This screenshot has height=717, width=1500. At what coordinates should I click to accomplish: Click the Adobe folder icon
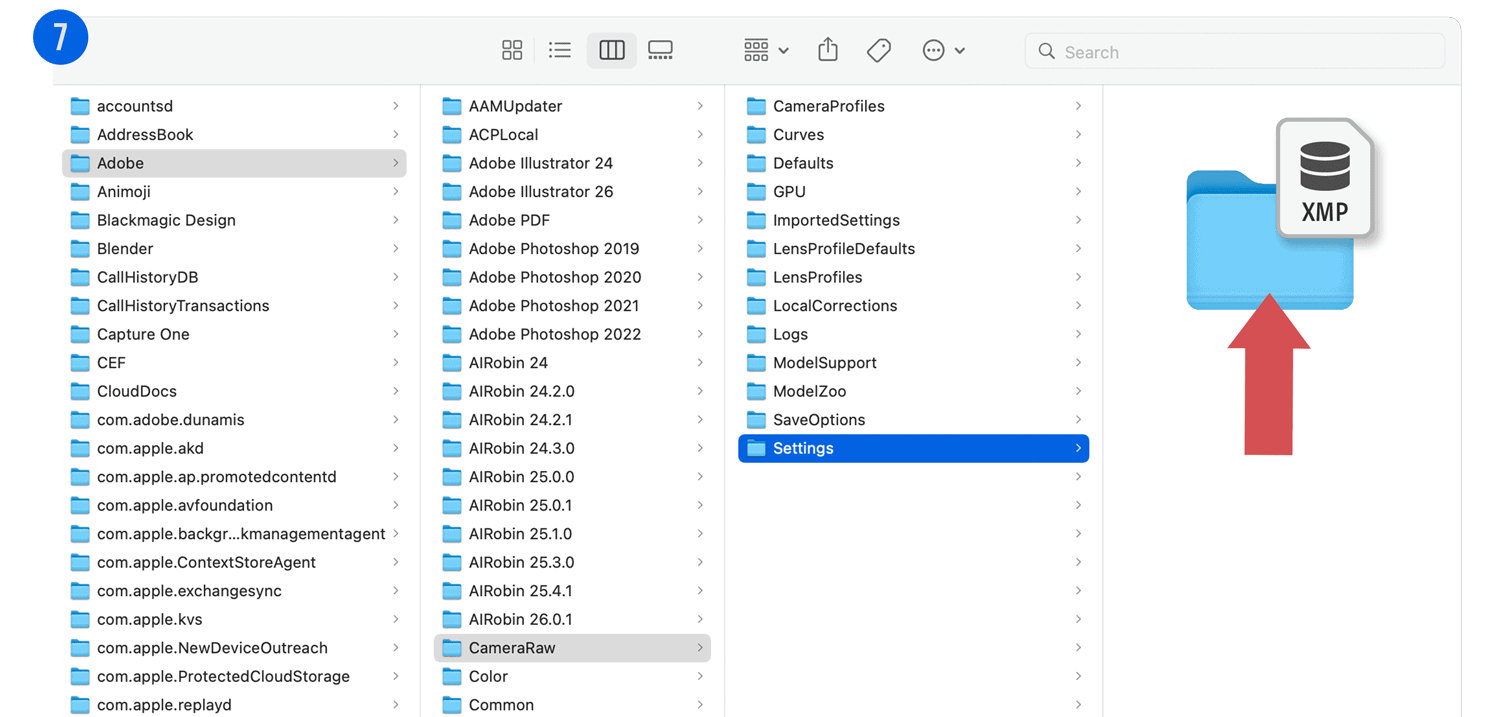pos(81,163)
